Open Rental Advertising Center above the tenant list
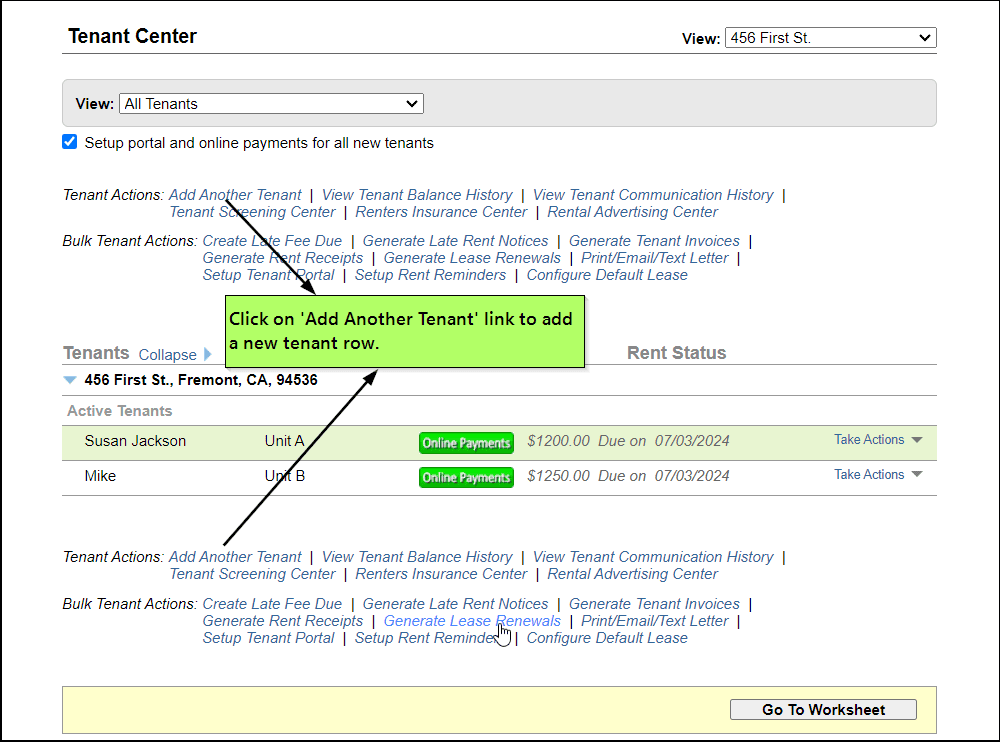Image resolution: width=1000 pixels, height=746 pixels. click(632, 212)
